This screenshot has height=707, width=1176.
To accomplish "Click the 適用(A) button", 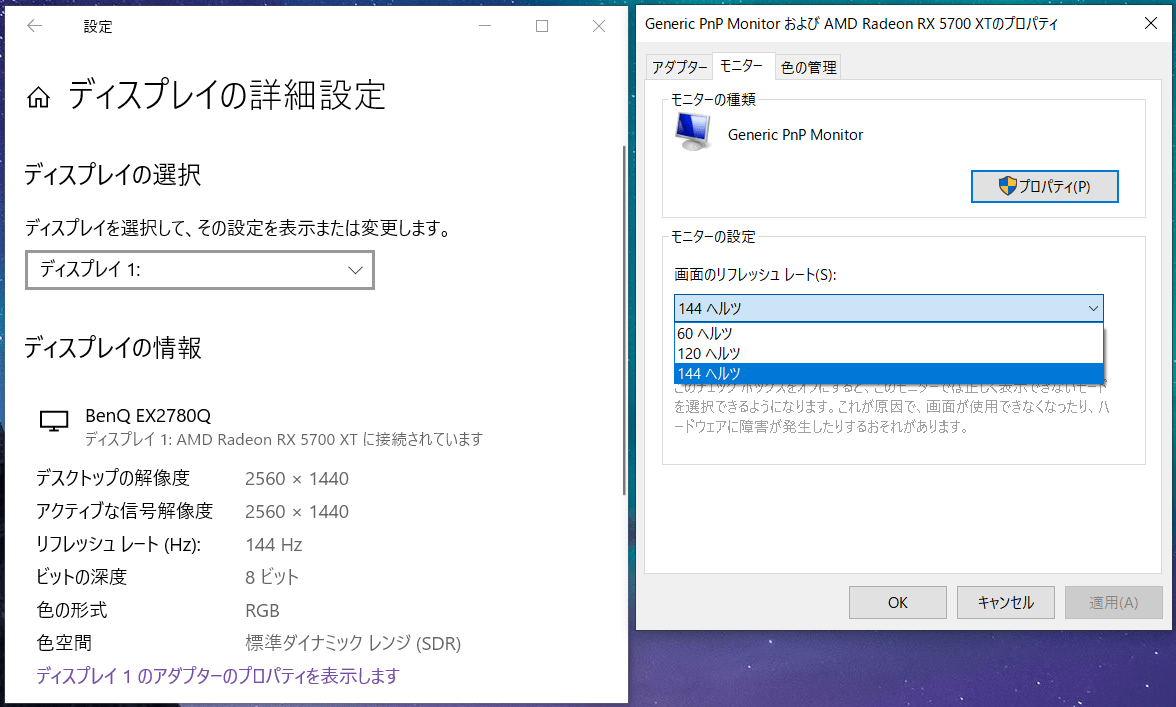I will 1114,602.
